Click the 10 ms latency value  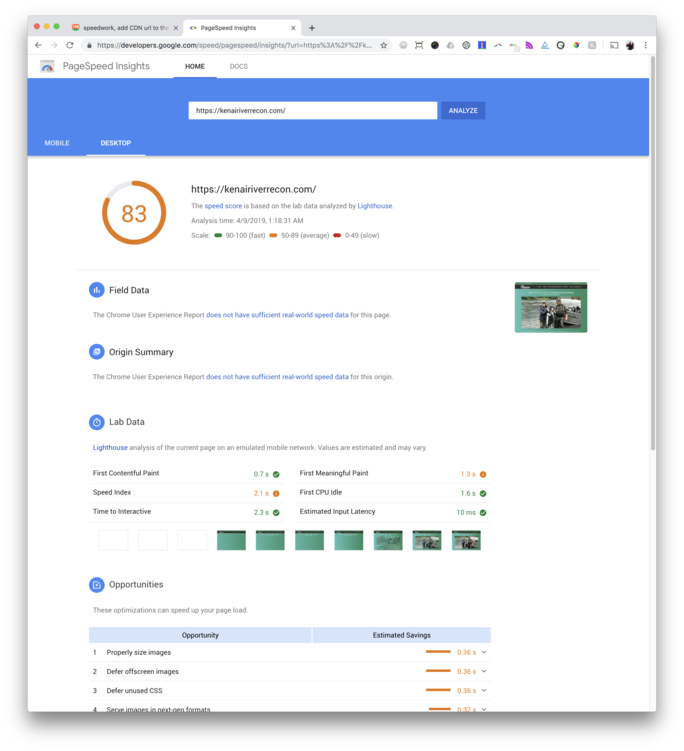pos(466,512)
